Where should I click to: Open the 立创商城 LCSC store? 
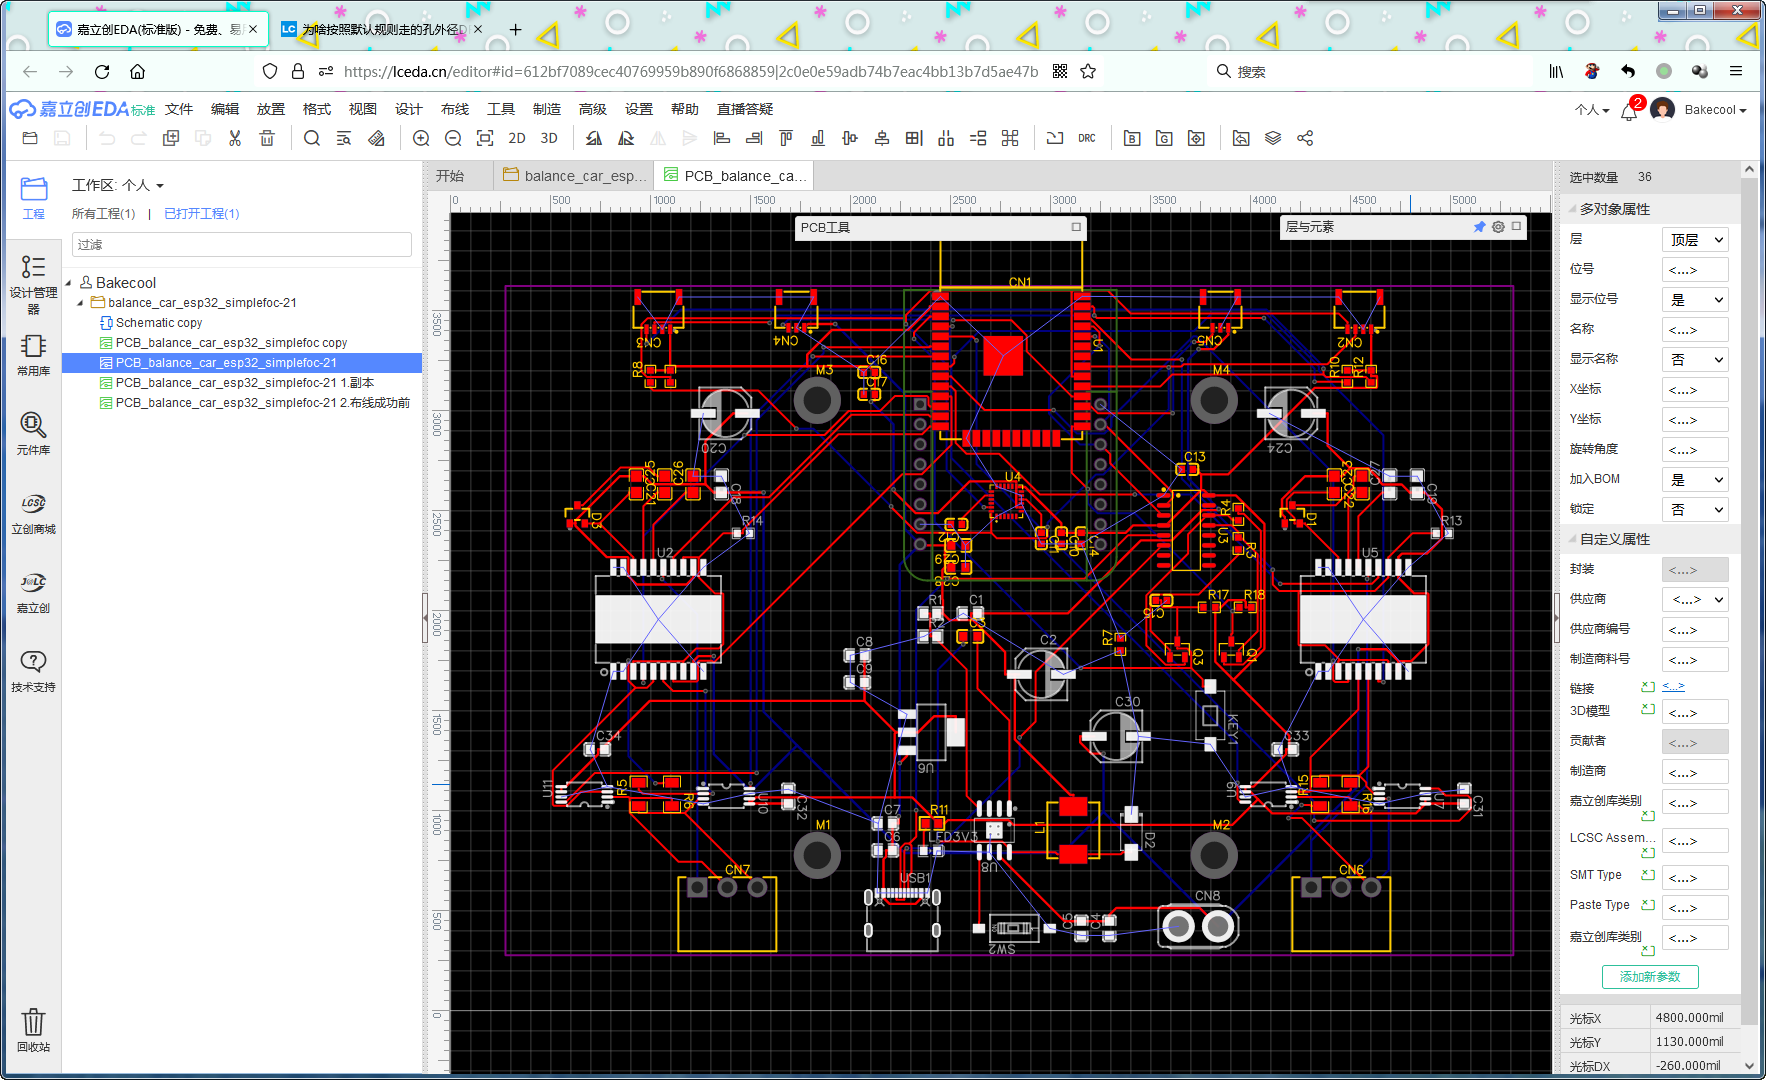pos(34,513)
